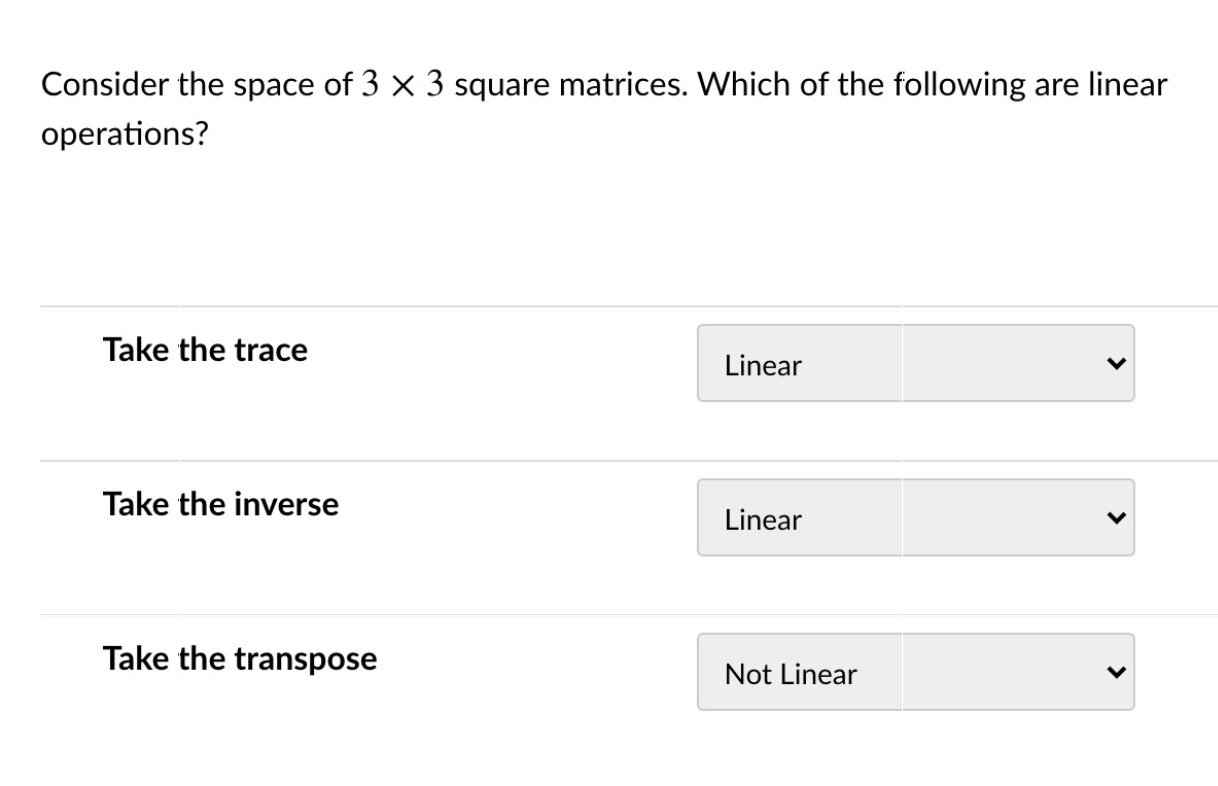Click the word "Consider" starting the question
Viewport: 1218px width, 786px height.
pos(105,85)
